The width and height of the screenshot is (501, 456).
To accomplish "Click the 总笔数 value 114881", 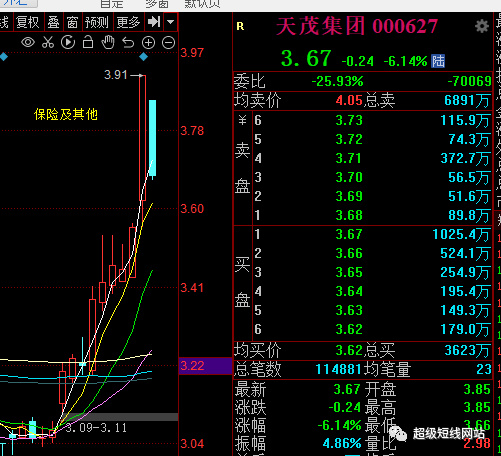I will (x=338, y=369).
